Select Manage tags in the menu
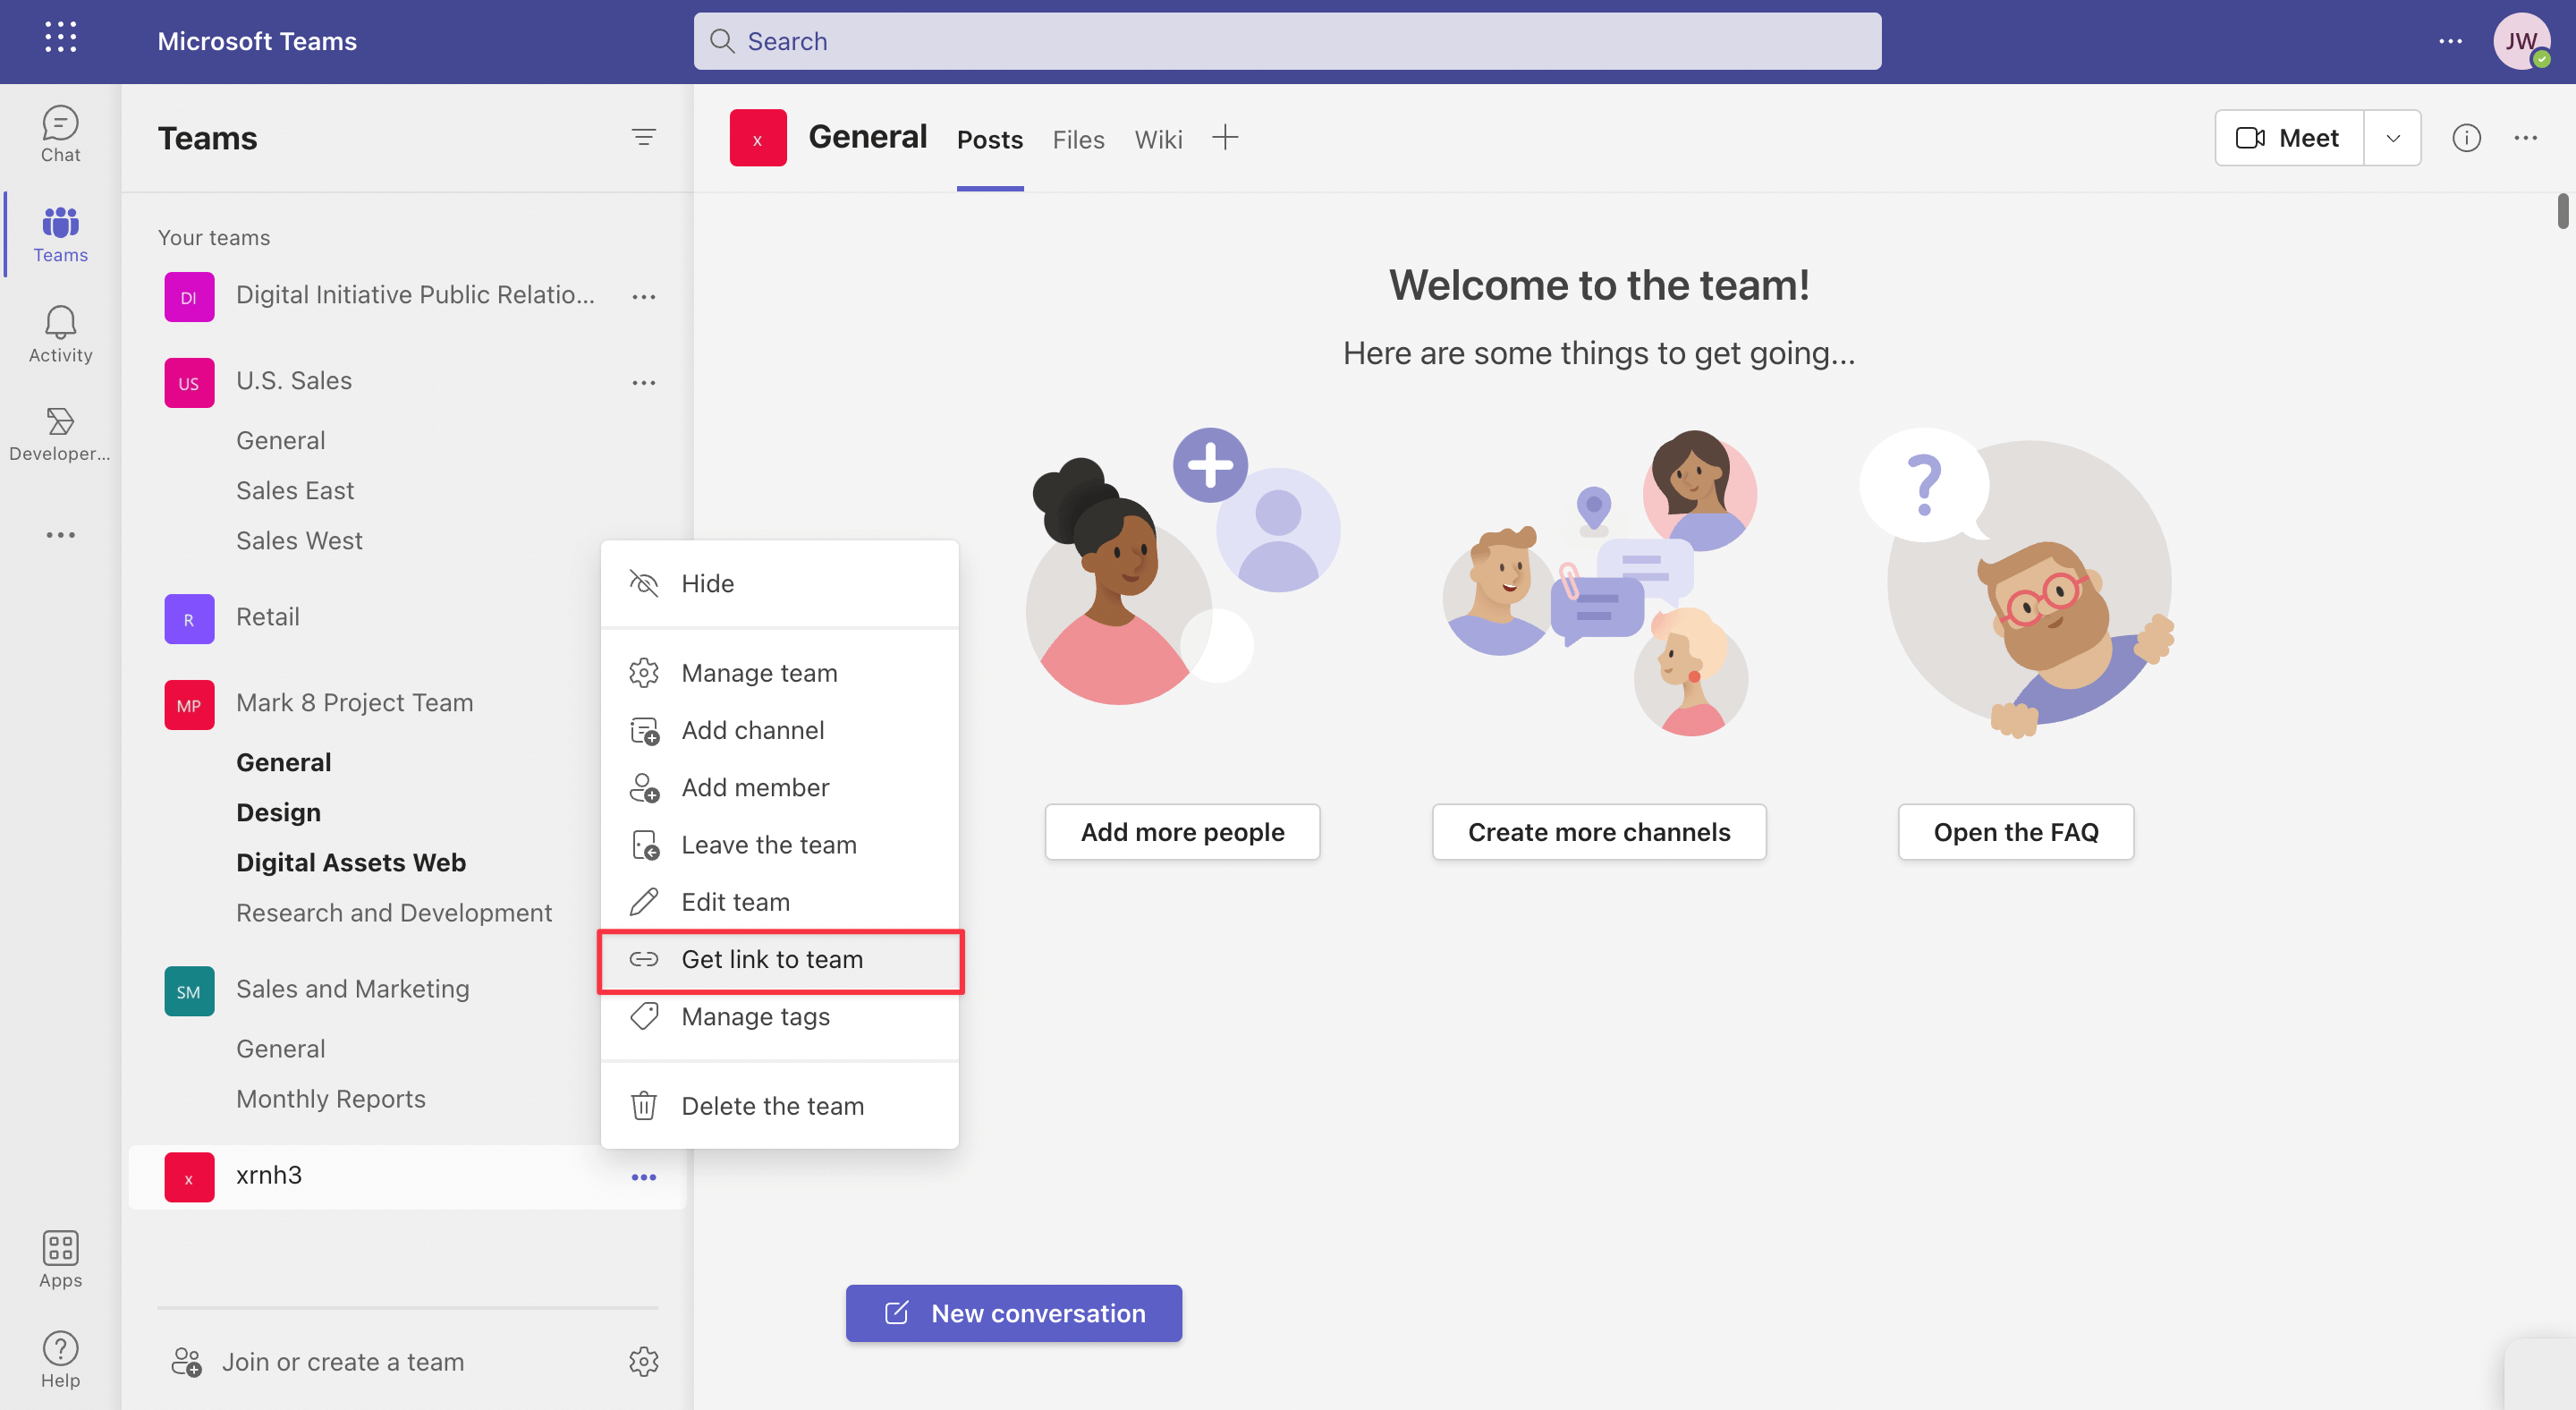The height and width of the screenshot is (1410, 2576). [x=779, y=1016]
